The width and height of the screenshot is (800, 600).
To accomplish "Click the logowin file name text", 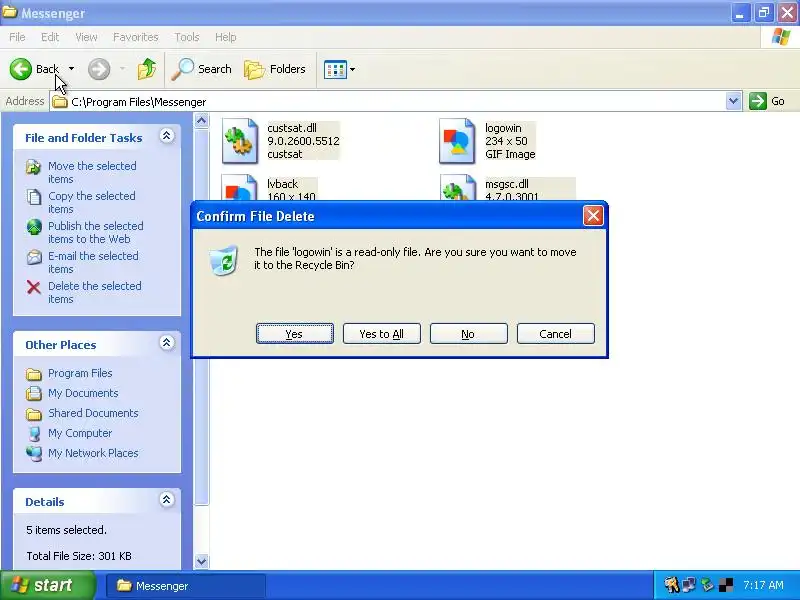I will point(503,128).
